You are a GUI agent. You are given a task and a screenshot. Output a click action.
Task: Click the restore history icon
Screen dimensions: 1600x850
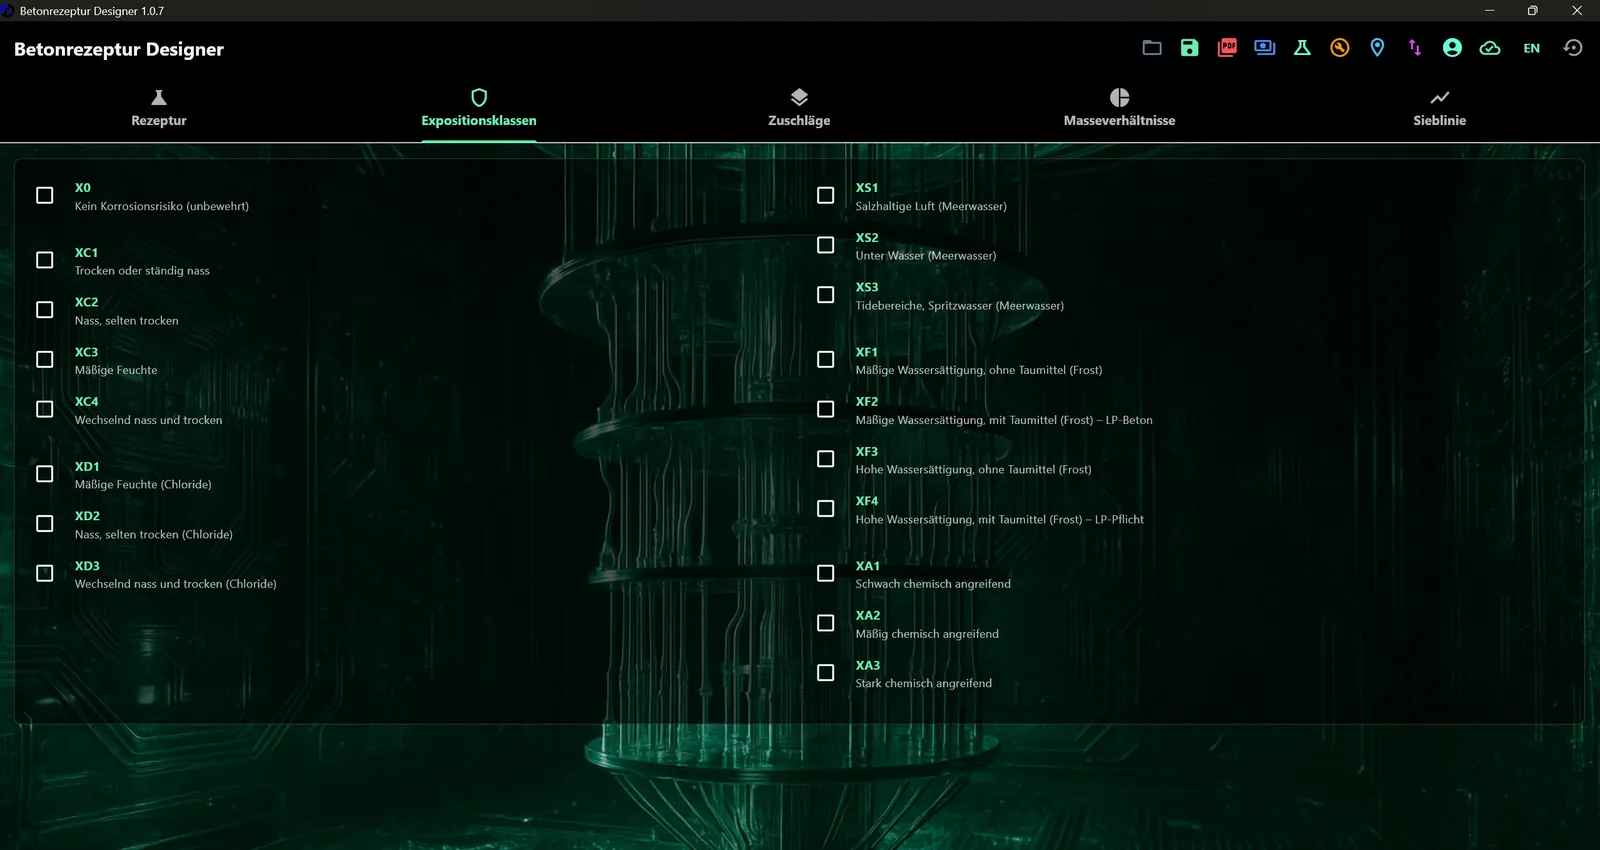[1573, 48]
